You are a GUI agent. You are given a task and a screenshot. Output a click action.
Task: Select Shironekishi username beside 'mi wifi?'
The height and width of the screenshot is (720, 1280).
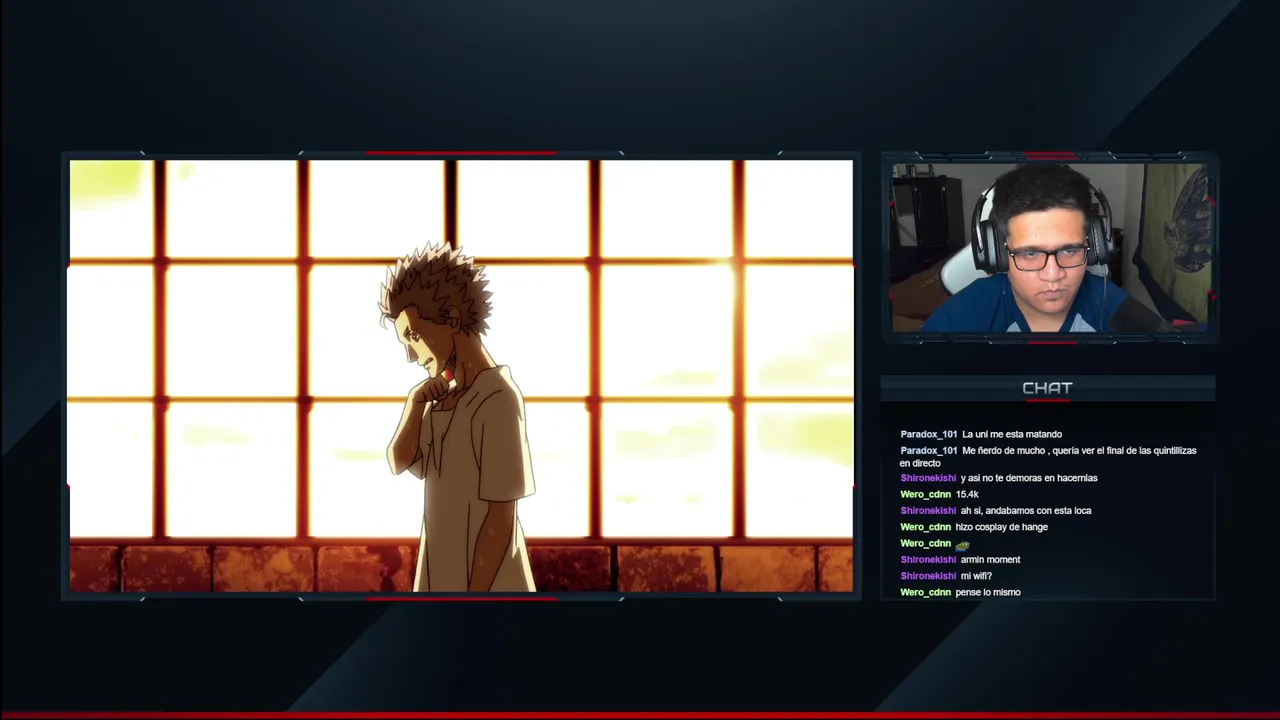click(x=928, y=576)
